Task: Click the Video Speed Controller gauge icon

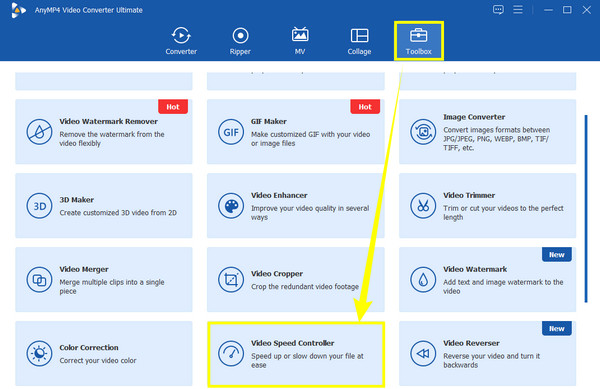Action: pyautogui.click(x=231, y=353)
